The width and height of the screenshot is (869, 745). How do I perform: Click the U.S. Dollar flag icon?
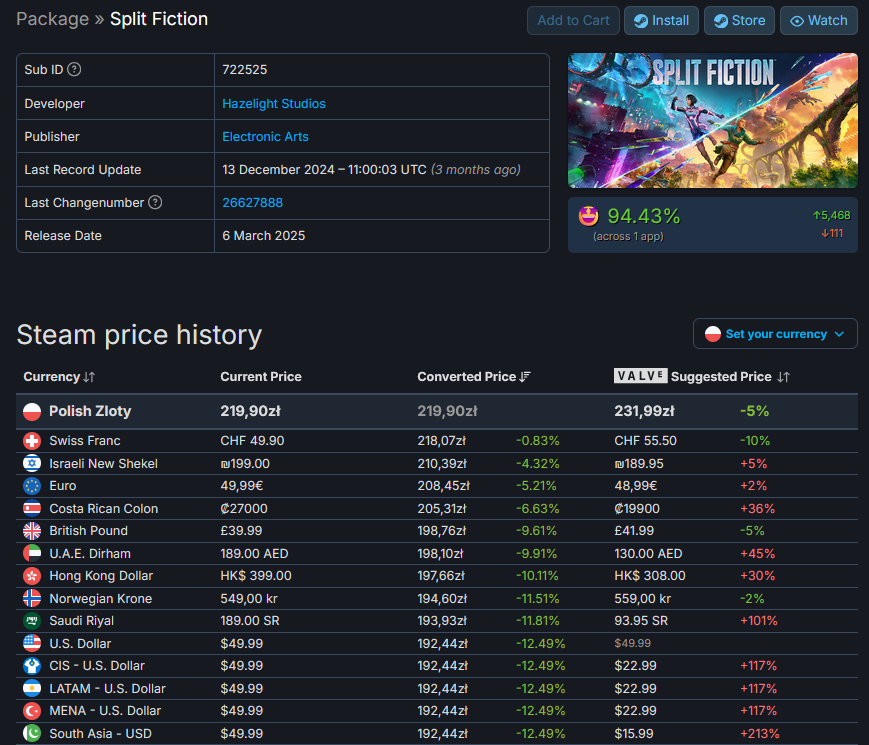pos(32,643)
